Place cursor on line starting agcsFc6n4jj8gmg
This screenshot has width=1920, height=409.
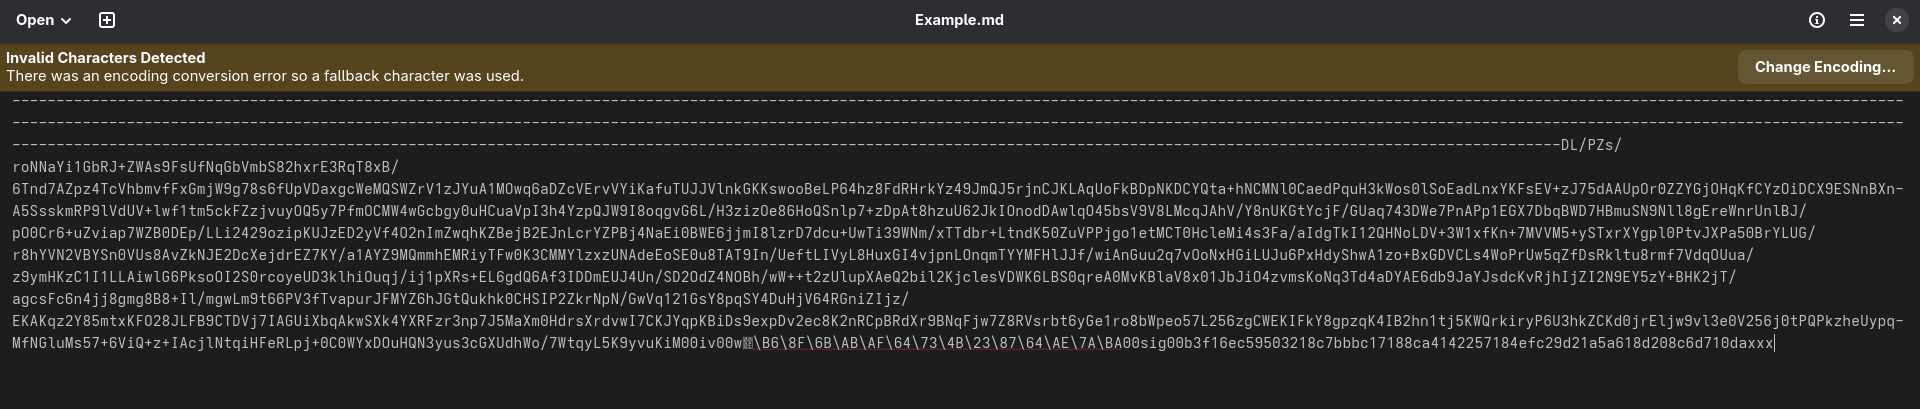(x=460, y=299)
